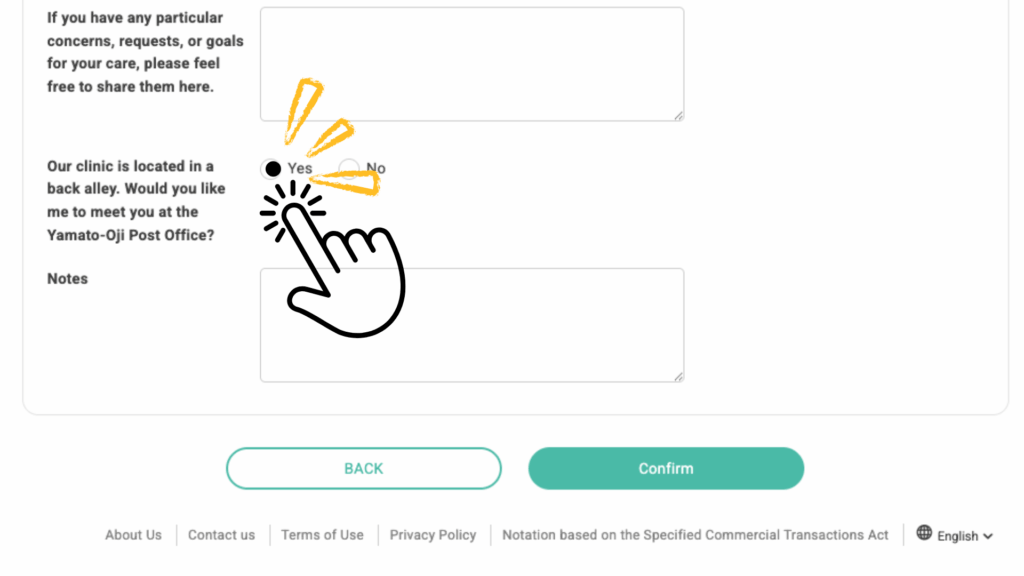This screenshot has width=1024, height=576.
Task: Select the Yes radio button
Action: click(273, 168)
